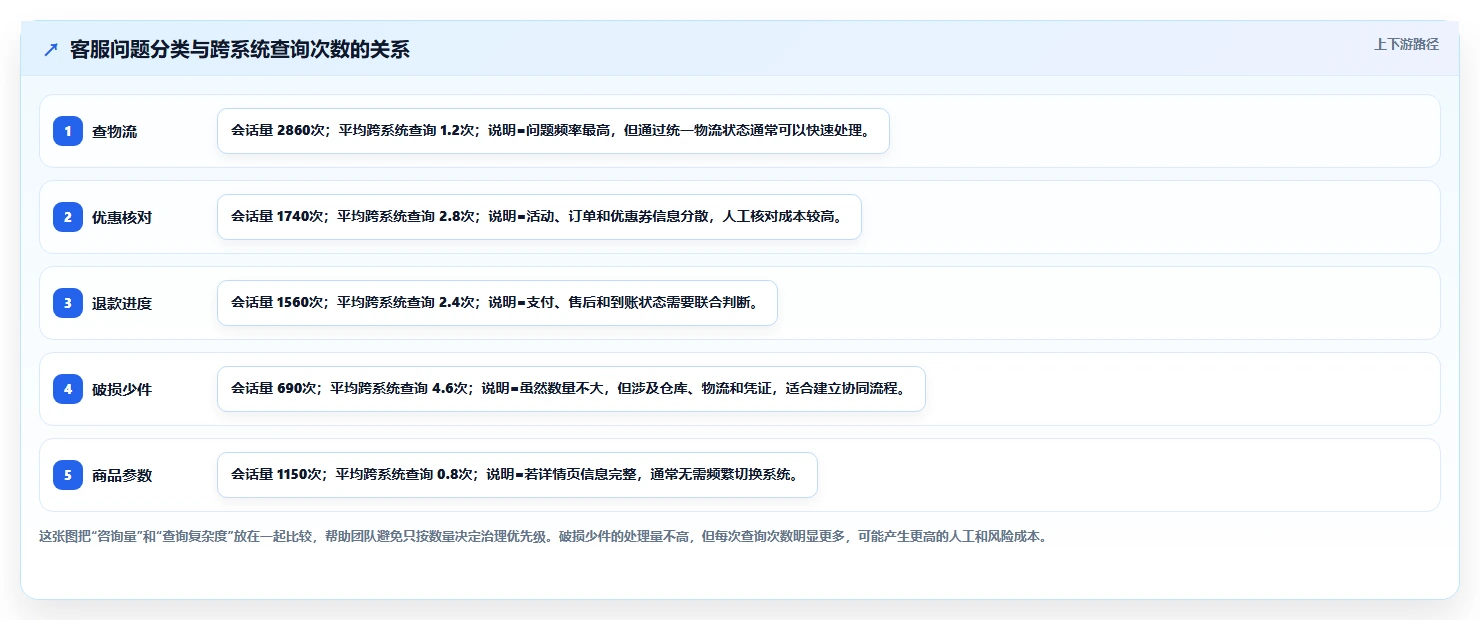1480x620 pixels.
Task: Click the number 2 badge for 优惠核对
Action: (68, 217)
